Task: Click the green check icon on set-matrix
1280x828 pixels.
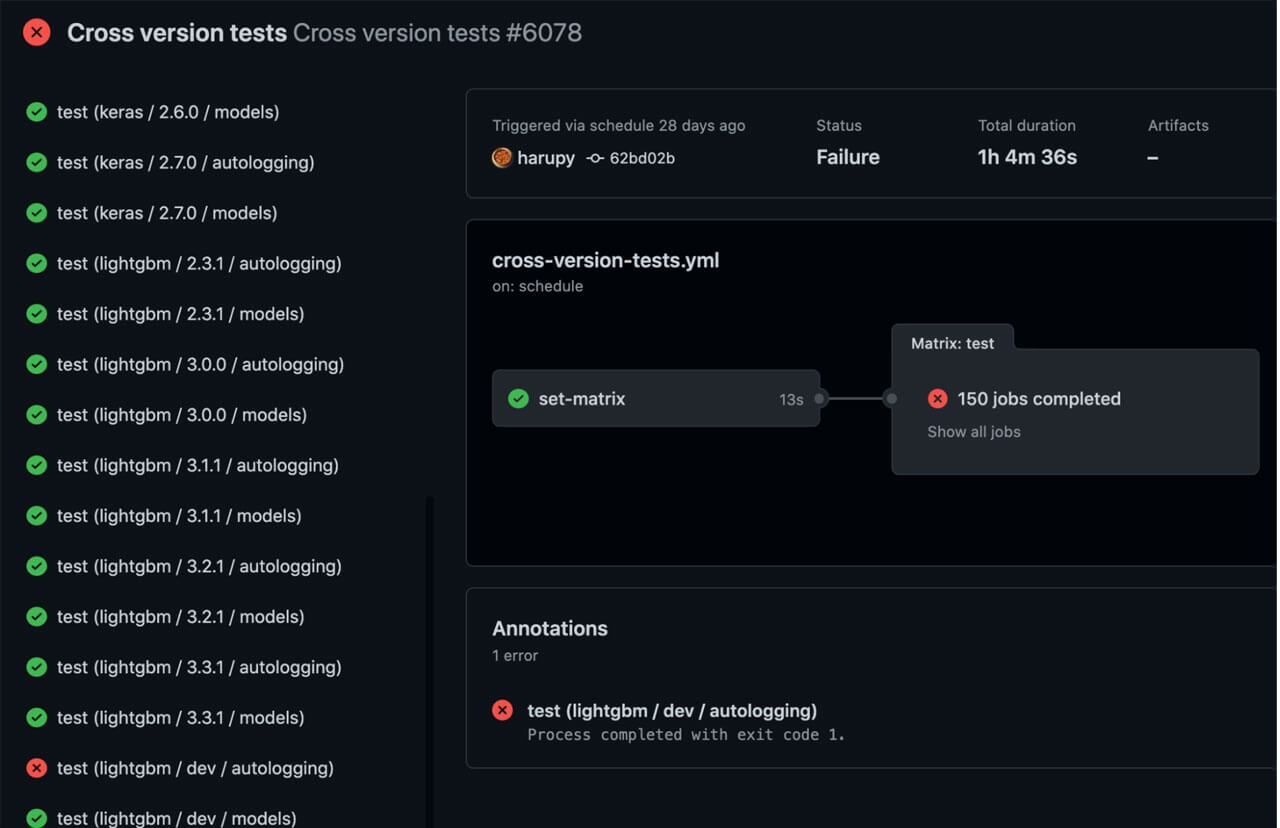Action: coord(518,399)
